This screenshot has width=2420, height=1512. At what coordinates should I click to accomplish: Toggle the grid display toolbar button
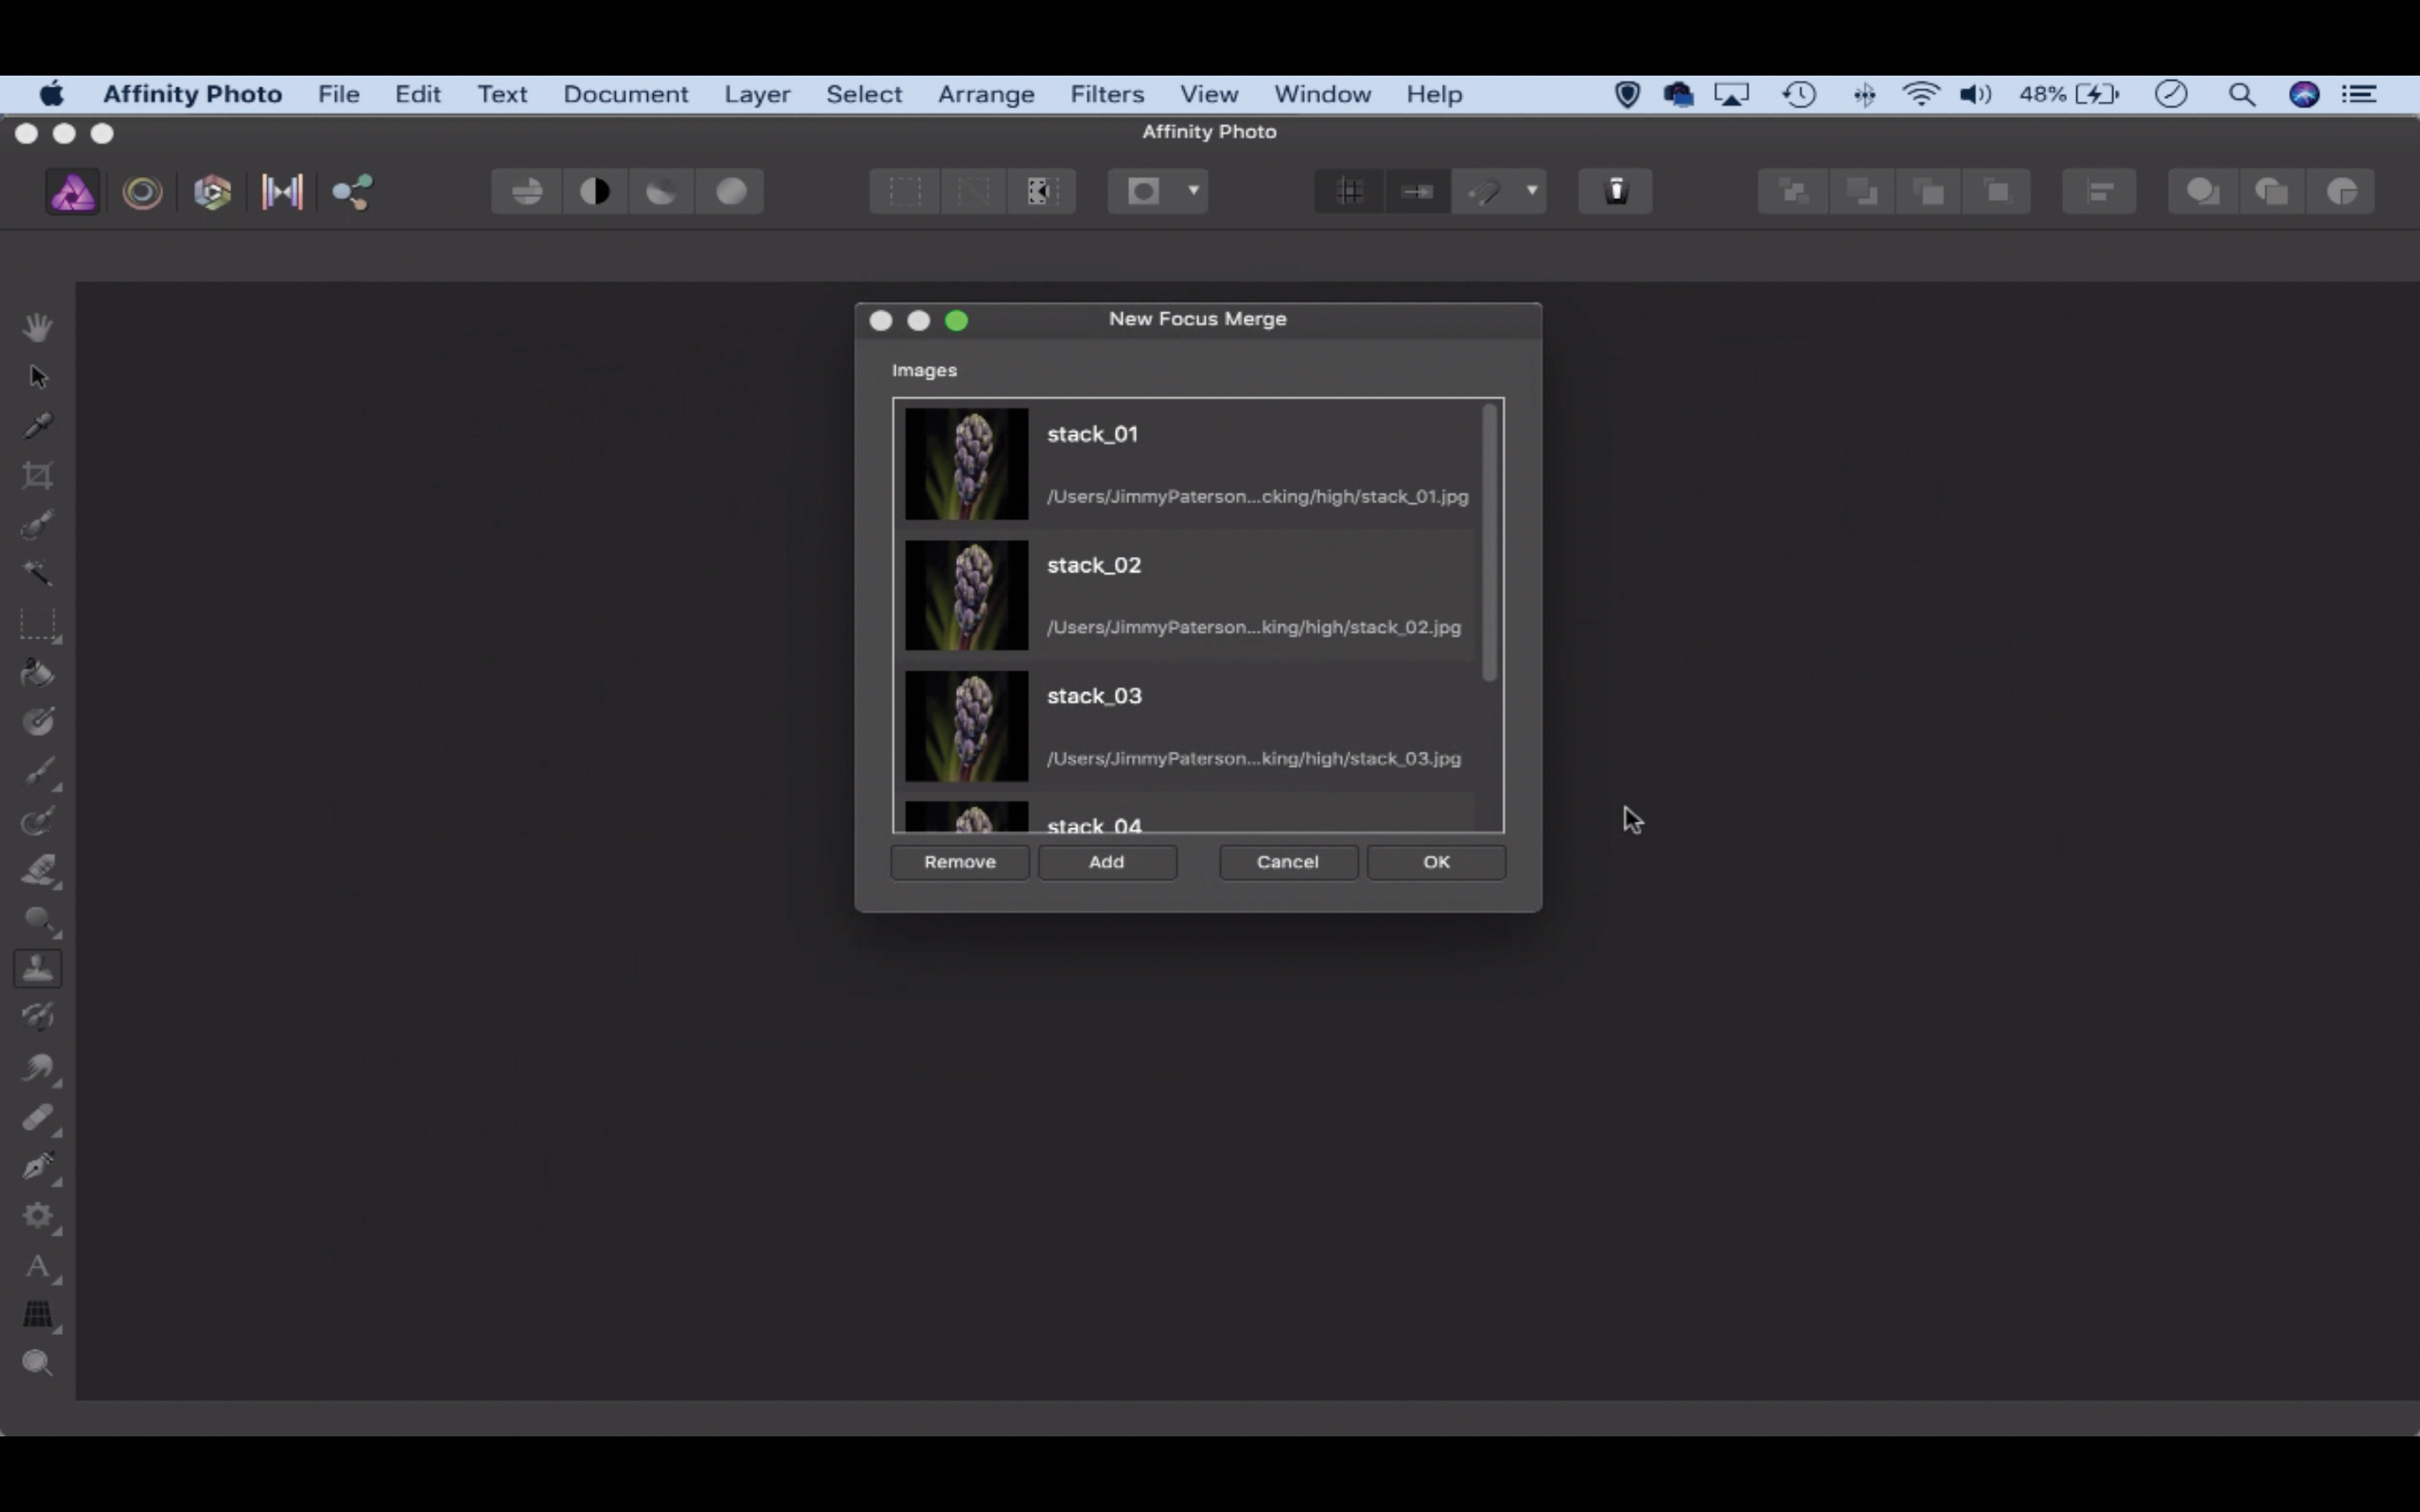point(1350,192)
